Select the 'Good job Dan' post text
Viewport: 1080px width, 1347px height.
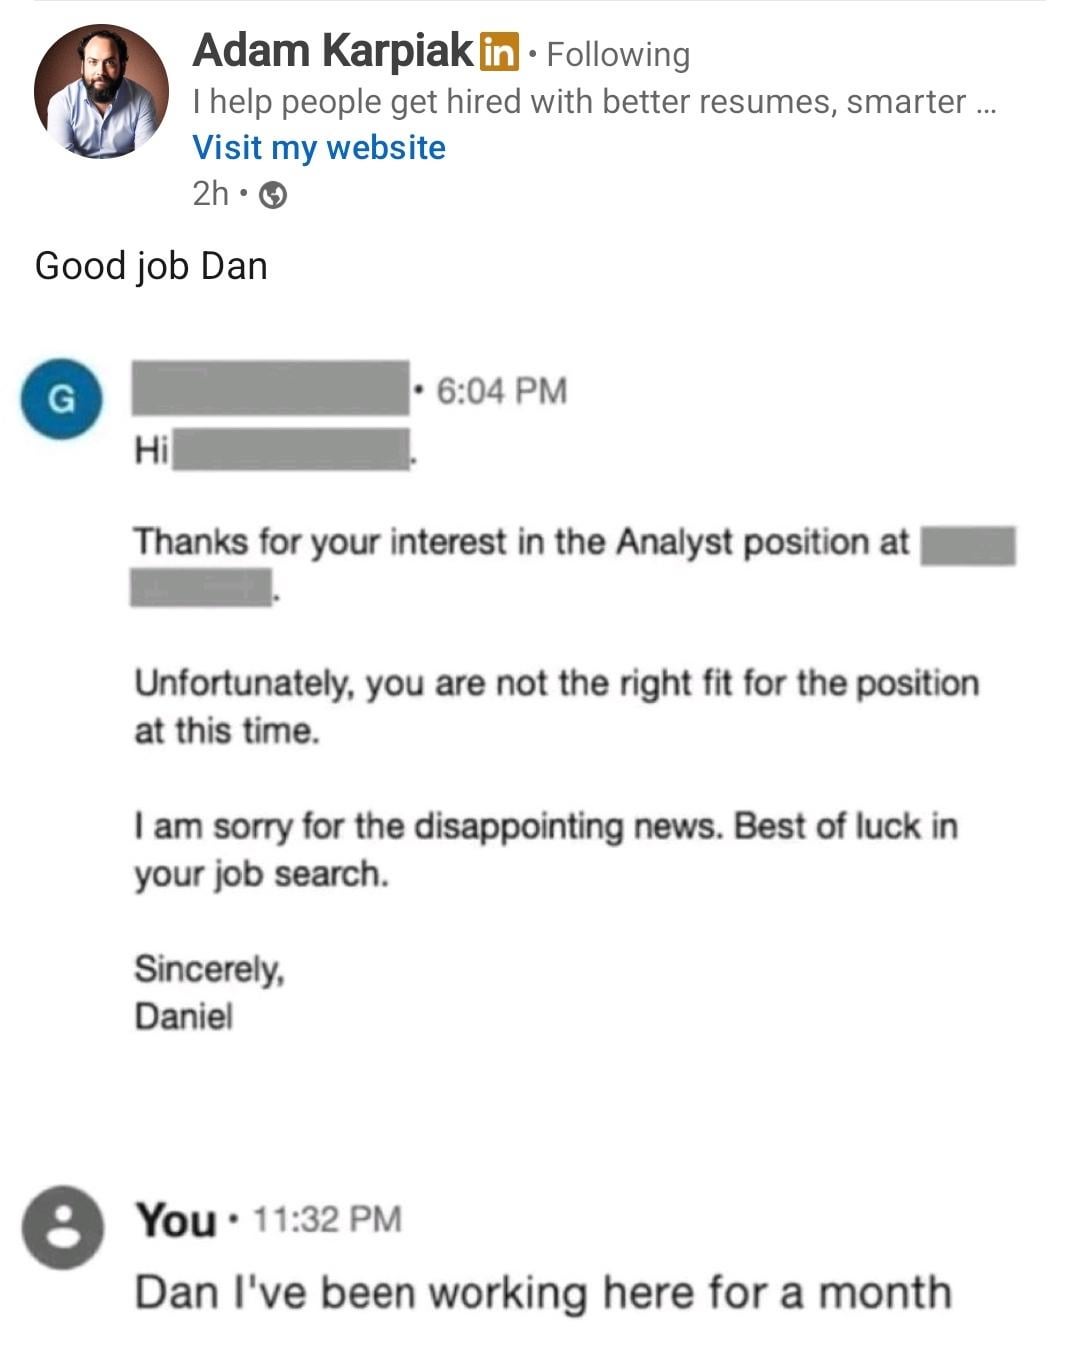[151, 266]
